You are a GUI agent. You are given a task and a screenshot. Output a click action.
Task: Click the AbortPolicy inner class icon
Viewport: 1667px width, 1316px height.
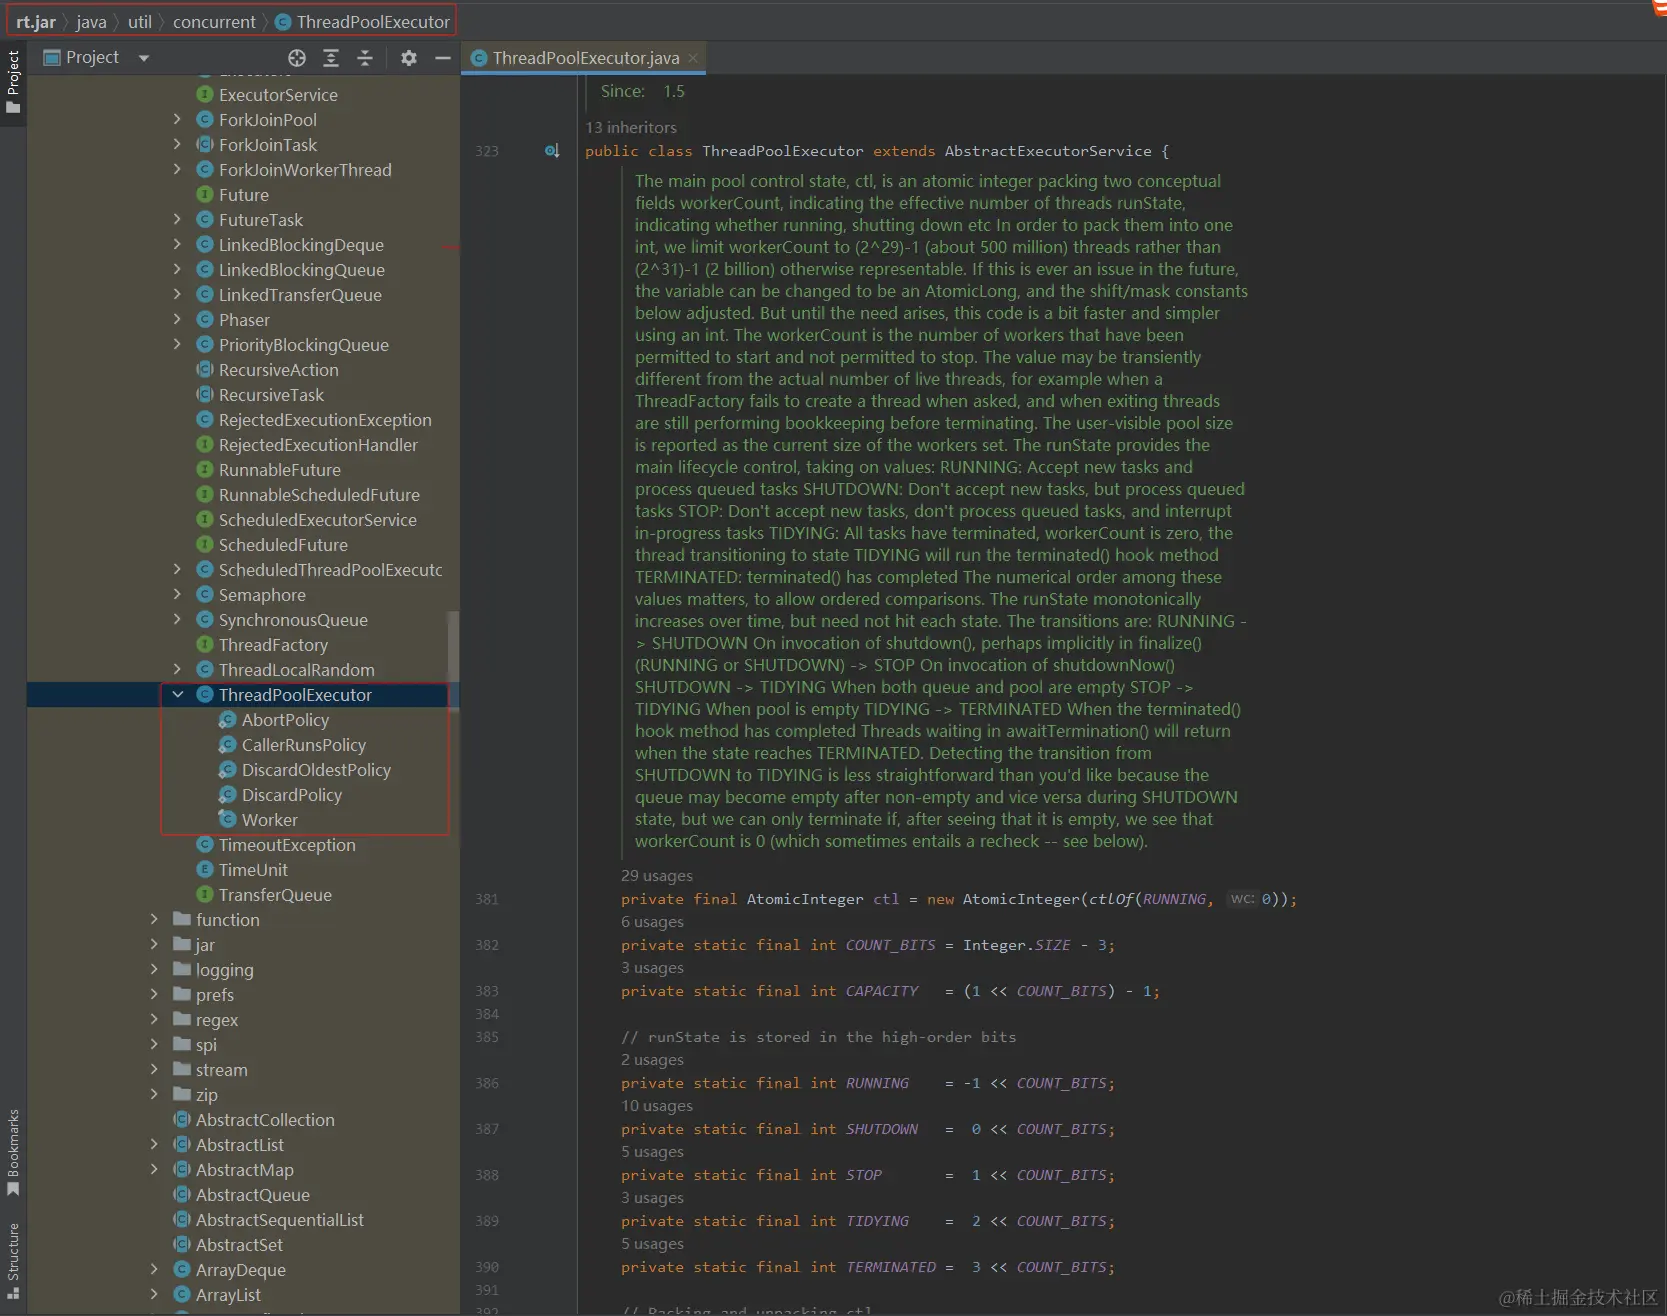point(228,719)
